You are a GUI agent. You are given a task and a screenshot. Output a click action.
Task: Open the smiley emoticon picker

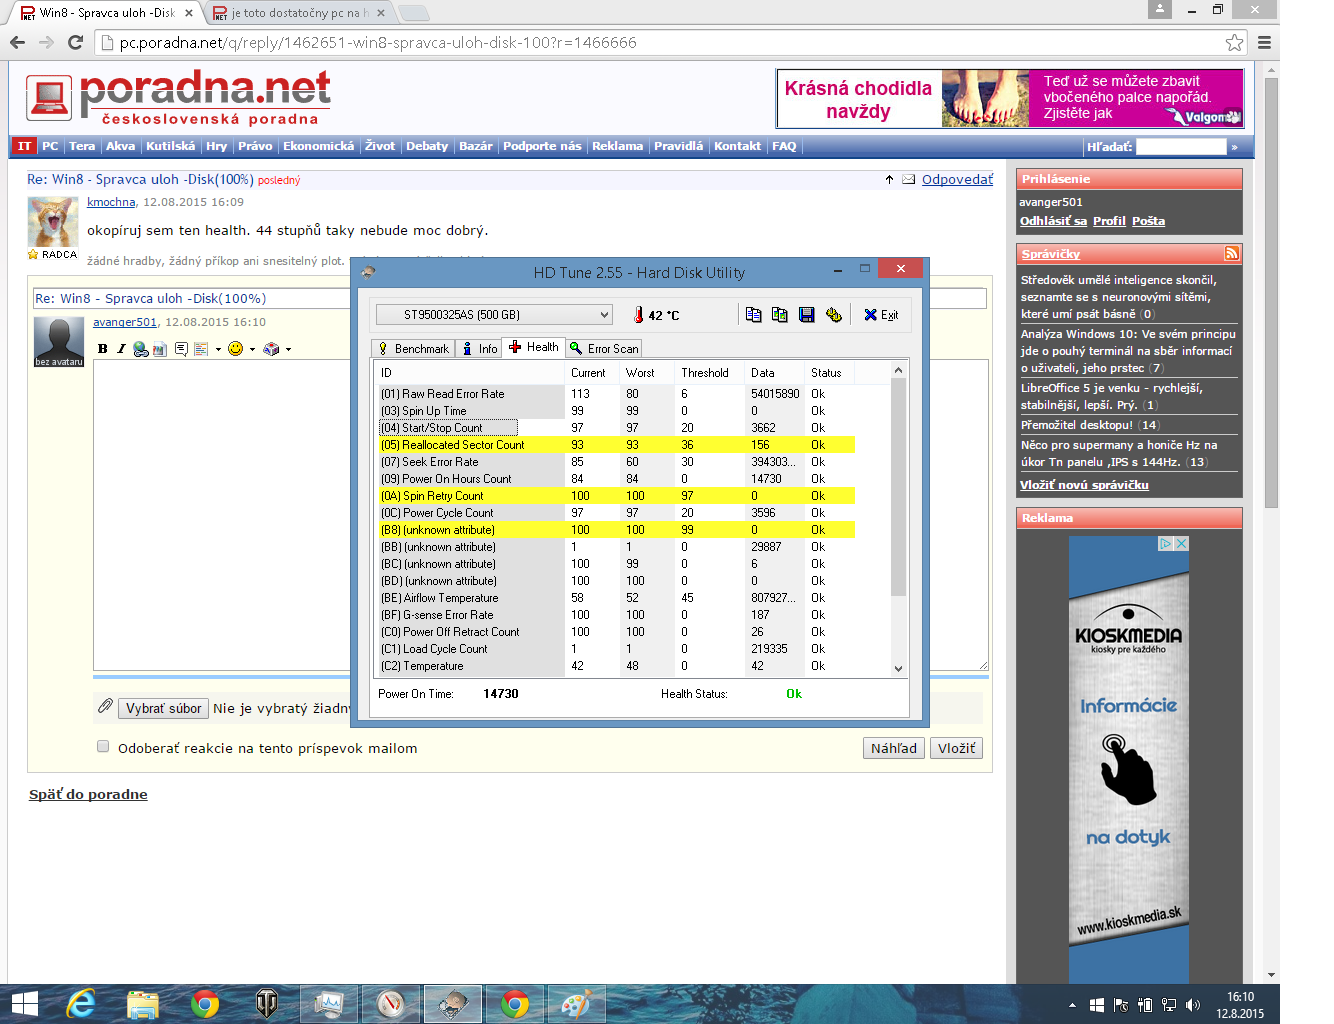pyautogui.click(x=236, y=349)
